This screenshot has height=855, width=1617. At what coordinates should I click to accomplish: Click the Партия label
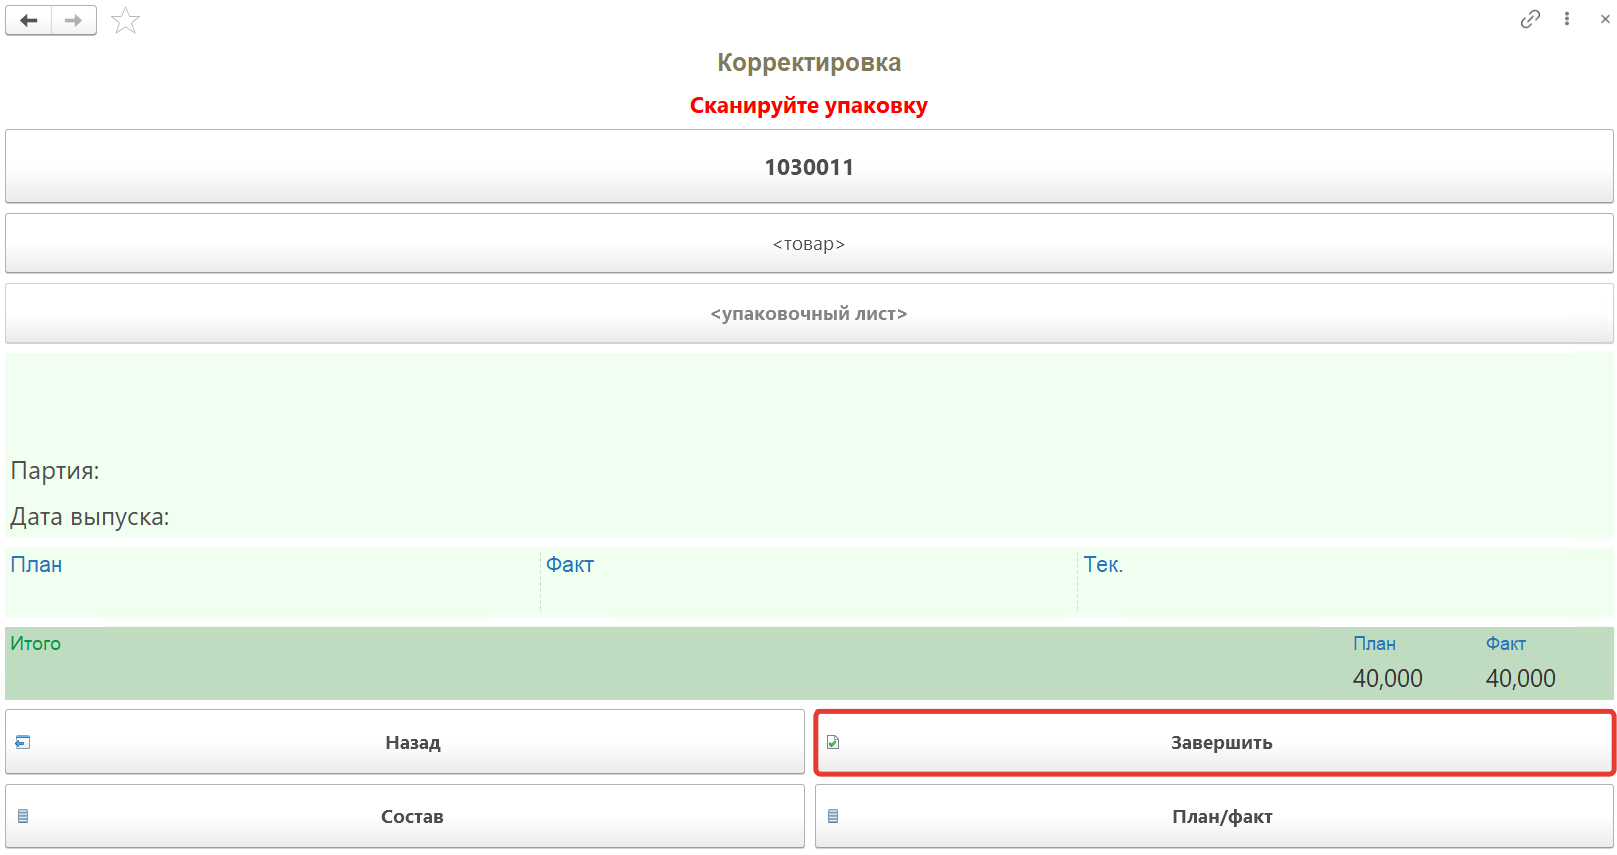tap(55, 471)
